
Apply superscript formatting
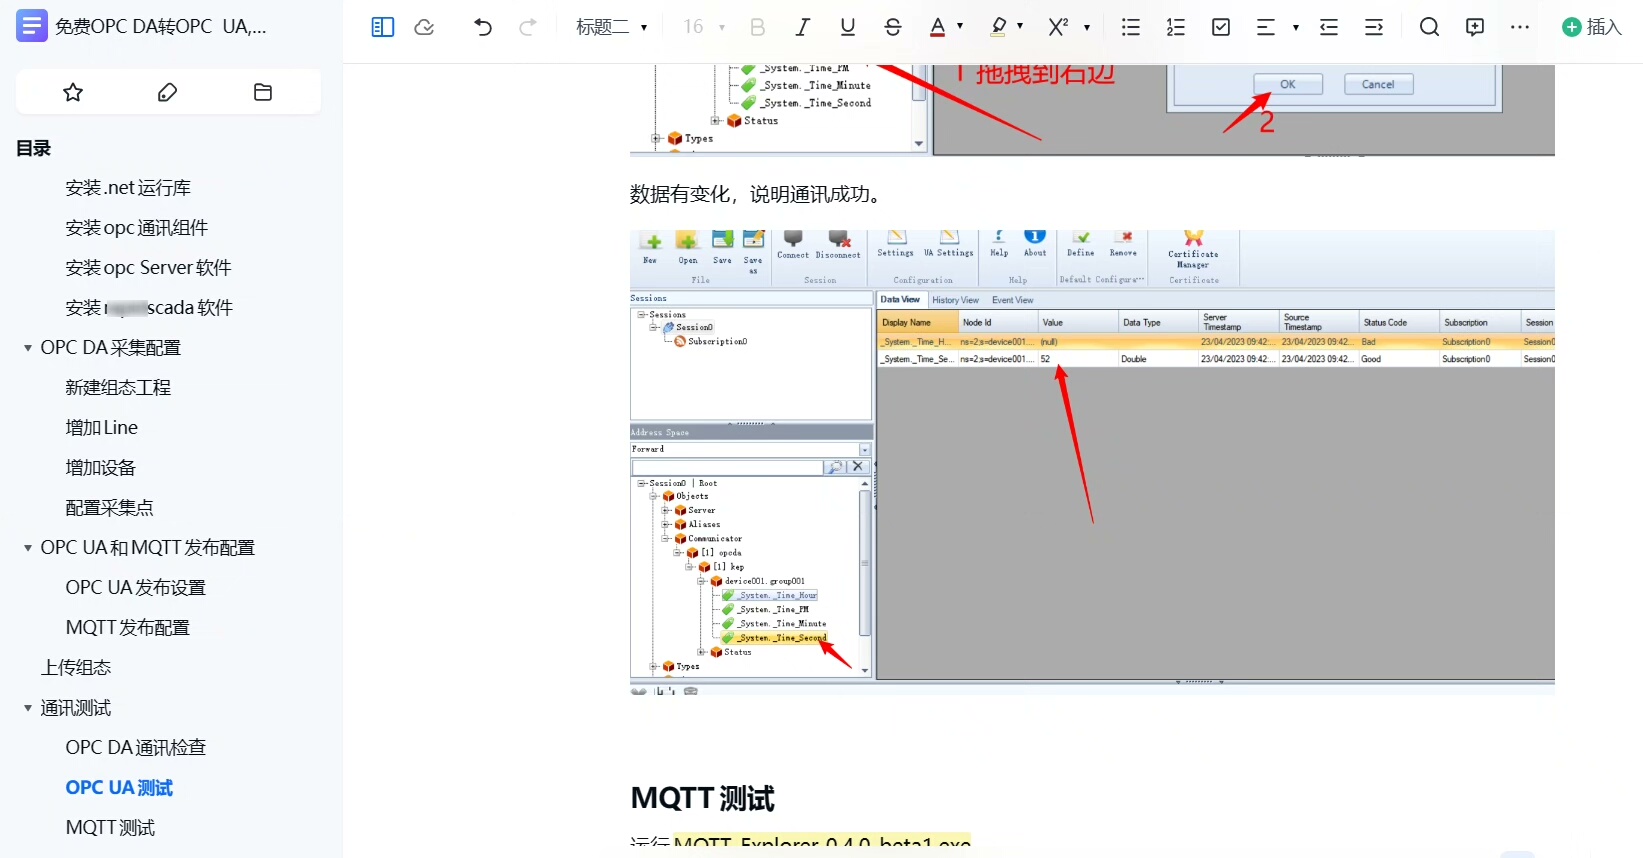[x=1058, y=27]
